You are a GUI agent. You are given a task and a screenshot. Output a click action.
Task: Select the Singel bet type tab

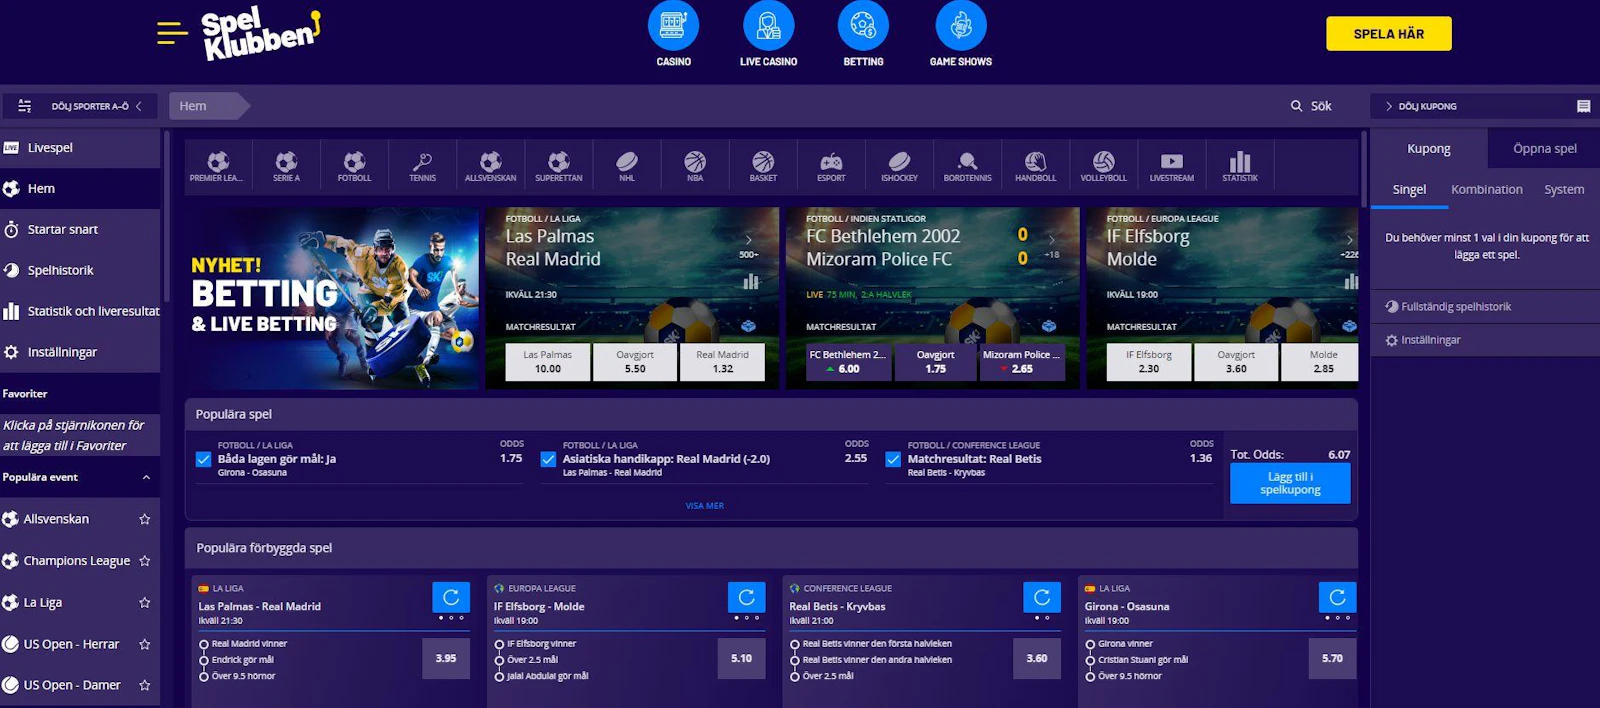click(x=1409, y=189)
